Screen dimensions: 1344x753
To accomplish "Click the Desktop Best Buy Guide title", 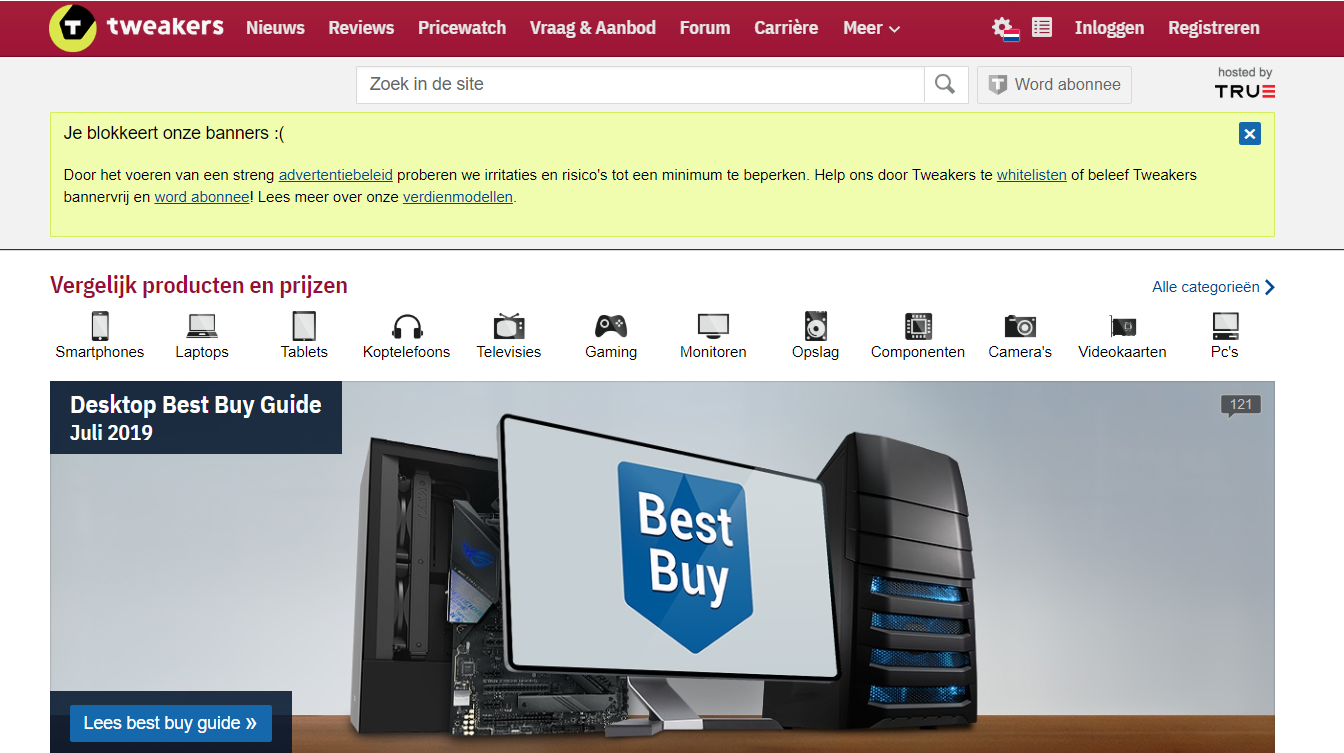I will click(x=196, y=405).
